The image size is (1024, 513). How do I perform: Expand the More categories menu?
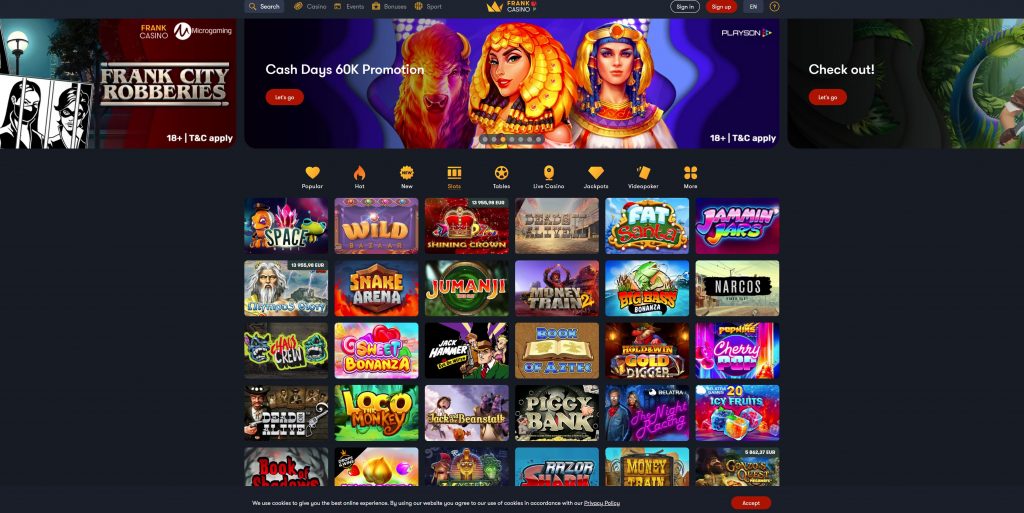pos(690,177)
